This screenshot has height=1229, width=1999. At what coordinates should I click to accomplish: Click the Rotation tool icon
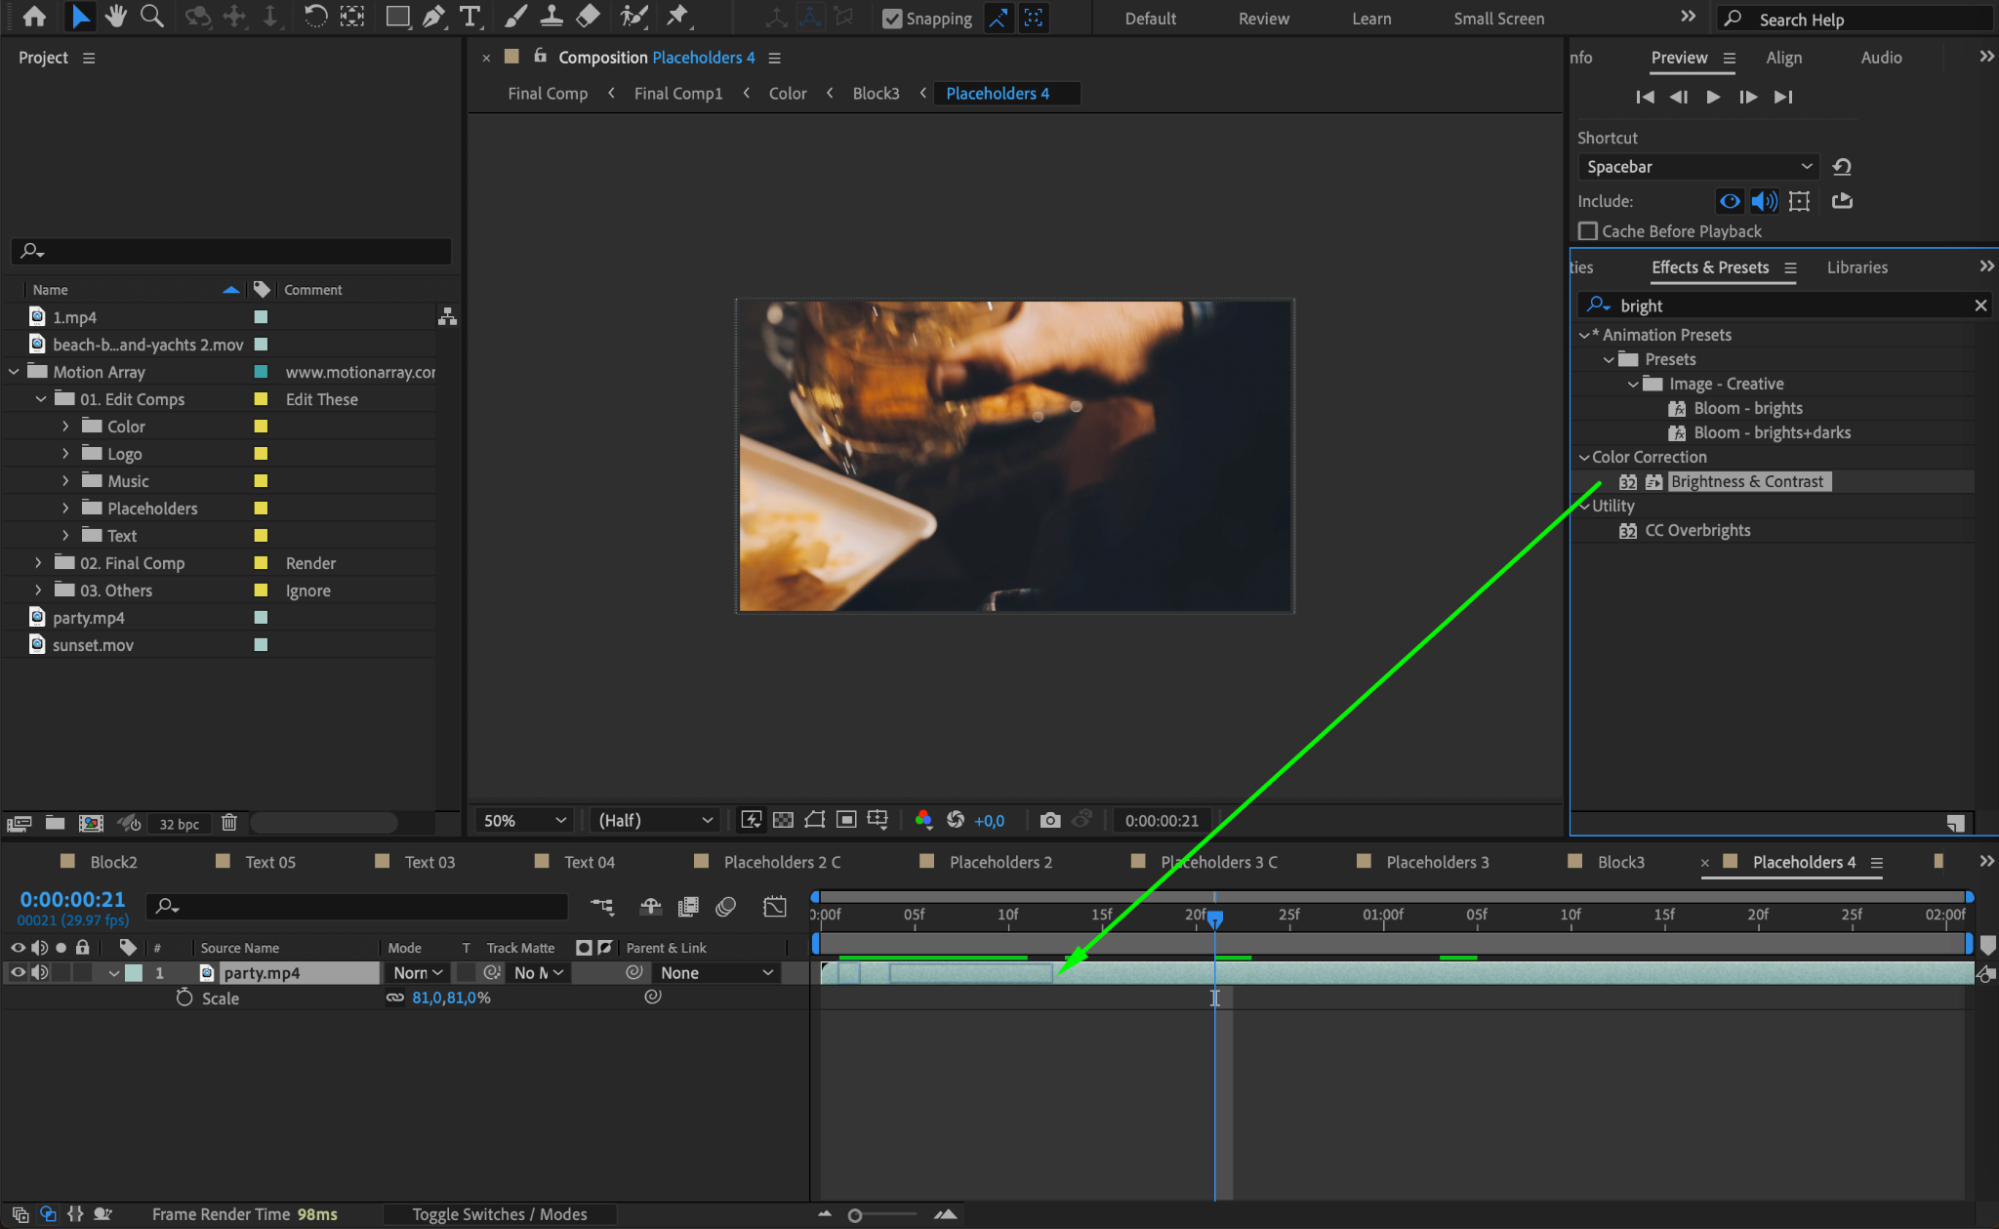(x=315, y=16)
